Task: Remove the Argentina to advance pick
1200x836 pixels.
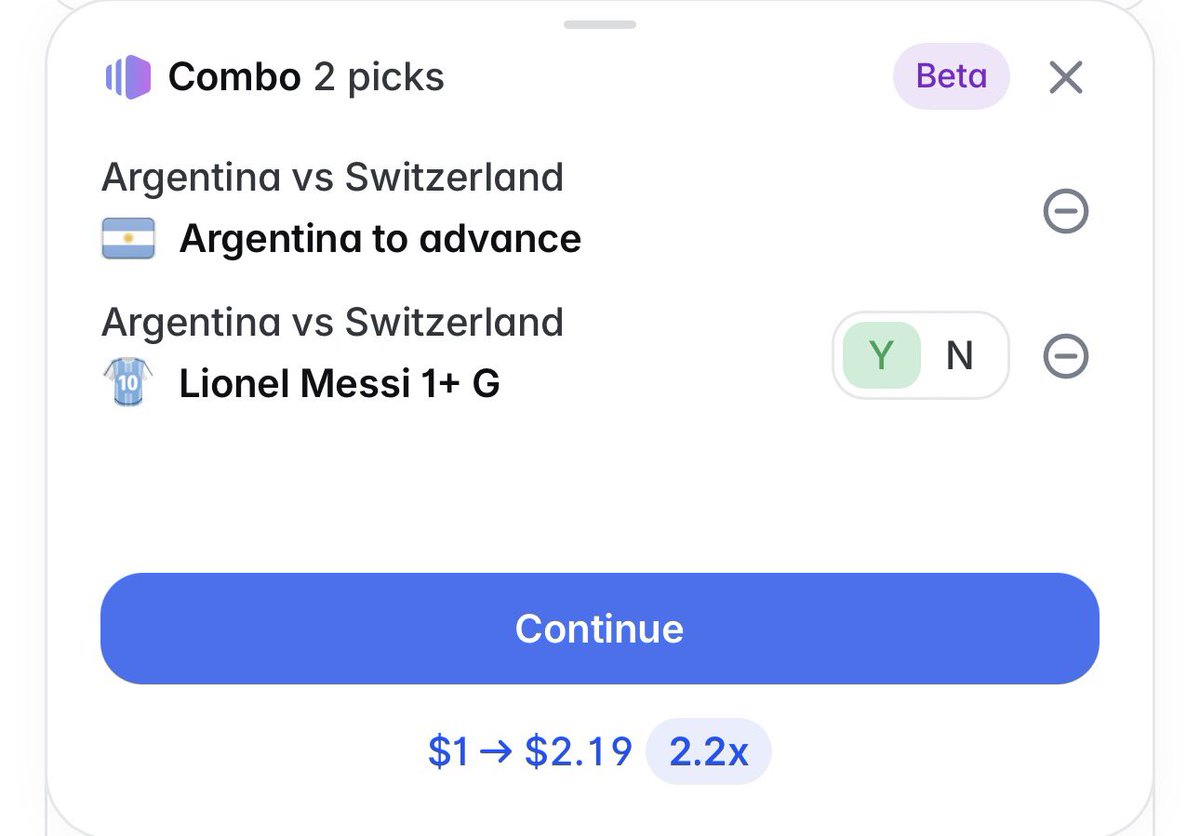Action: click(x=1066, y=212)
